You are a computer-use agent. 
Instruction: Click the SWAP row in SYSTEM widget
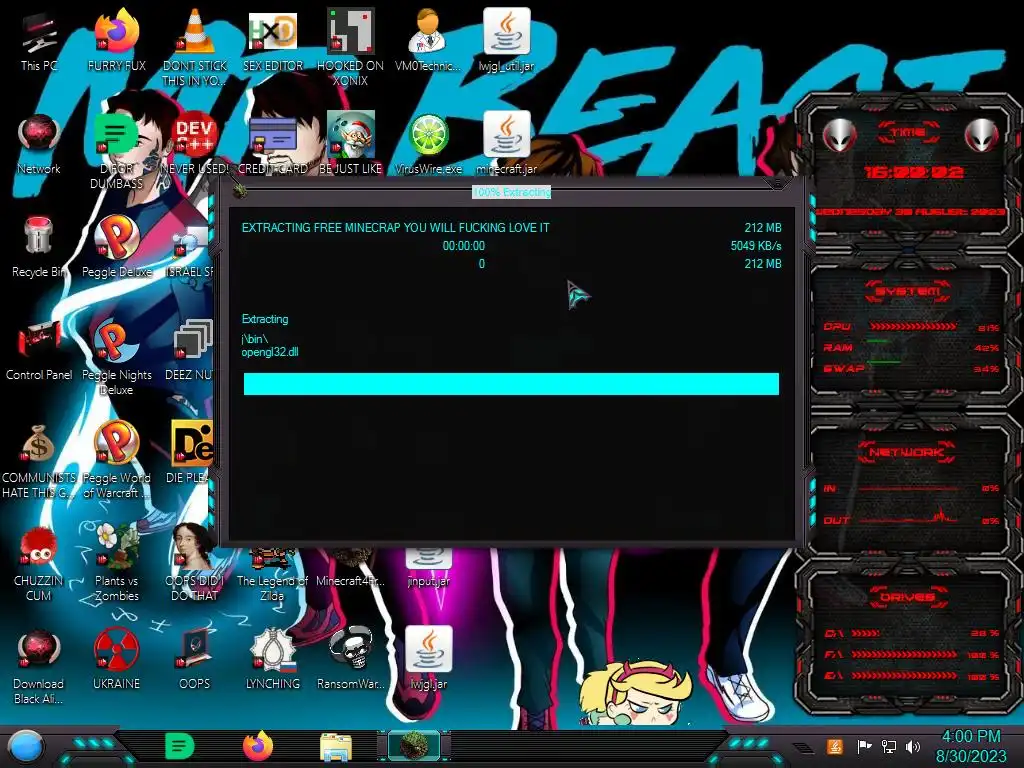coord(911,368)
